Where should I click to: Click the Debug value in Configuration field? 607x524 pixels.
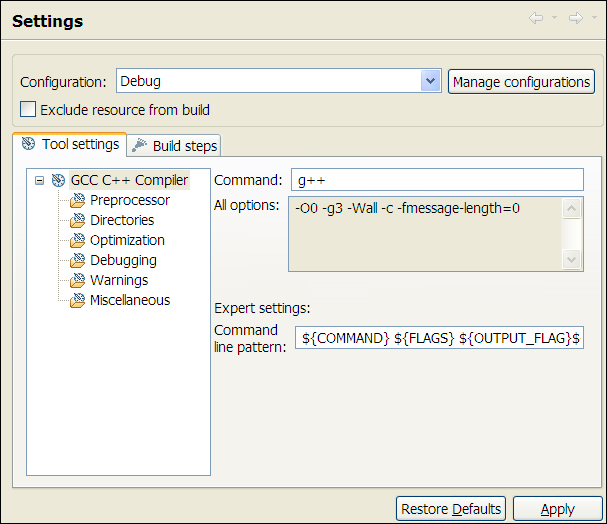click(140, 82)
